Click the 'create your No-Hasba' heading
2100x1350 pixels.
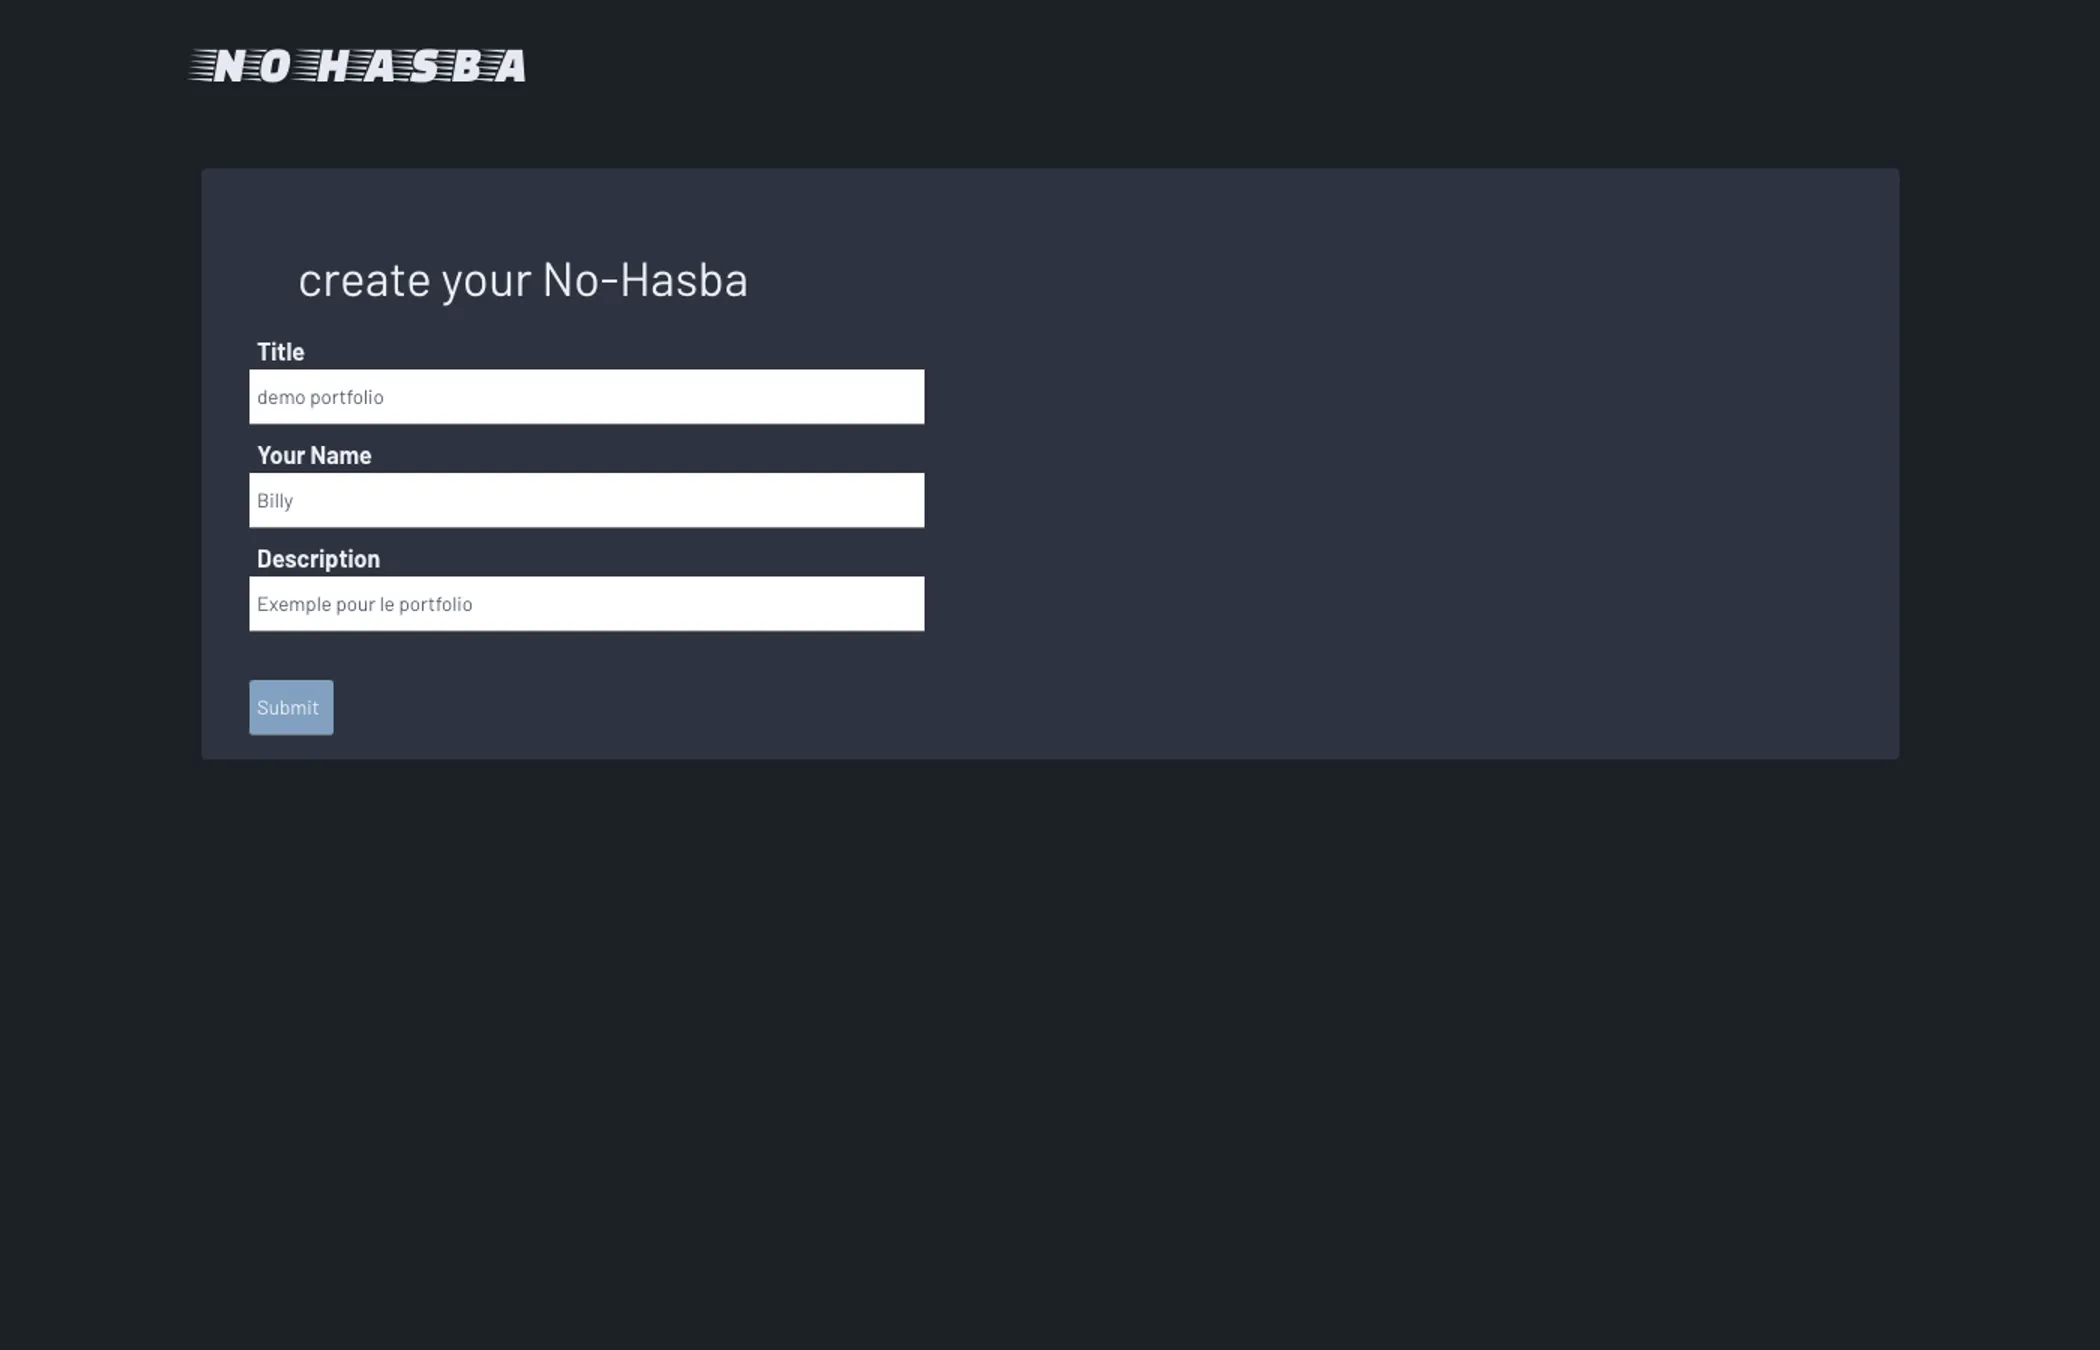pos(522,280)
